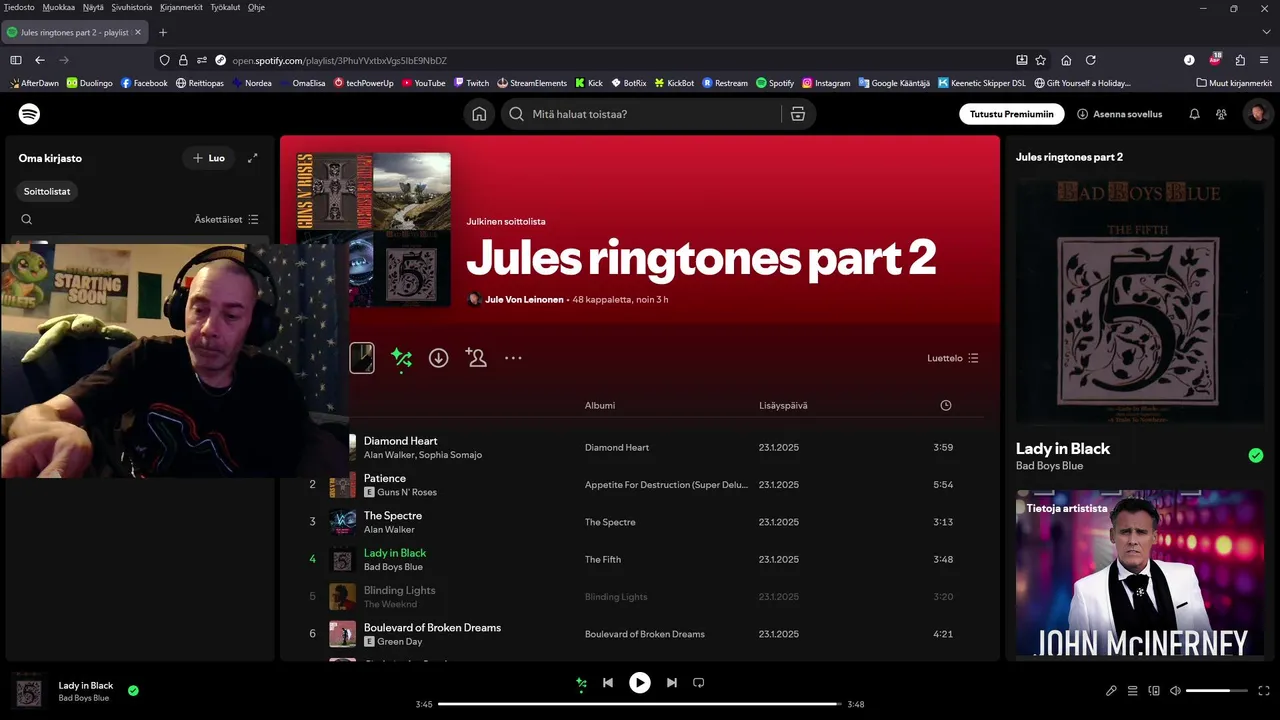Click the Lisäyspäivä column header
The height and width of the screenshot is (720, 1280).
783,405
